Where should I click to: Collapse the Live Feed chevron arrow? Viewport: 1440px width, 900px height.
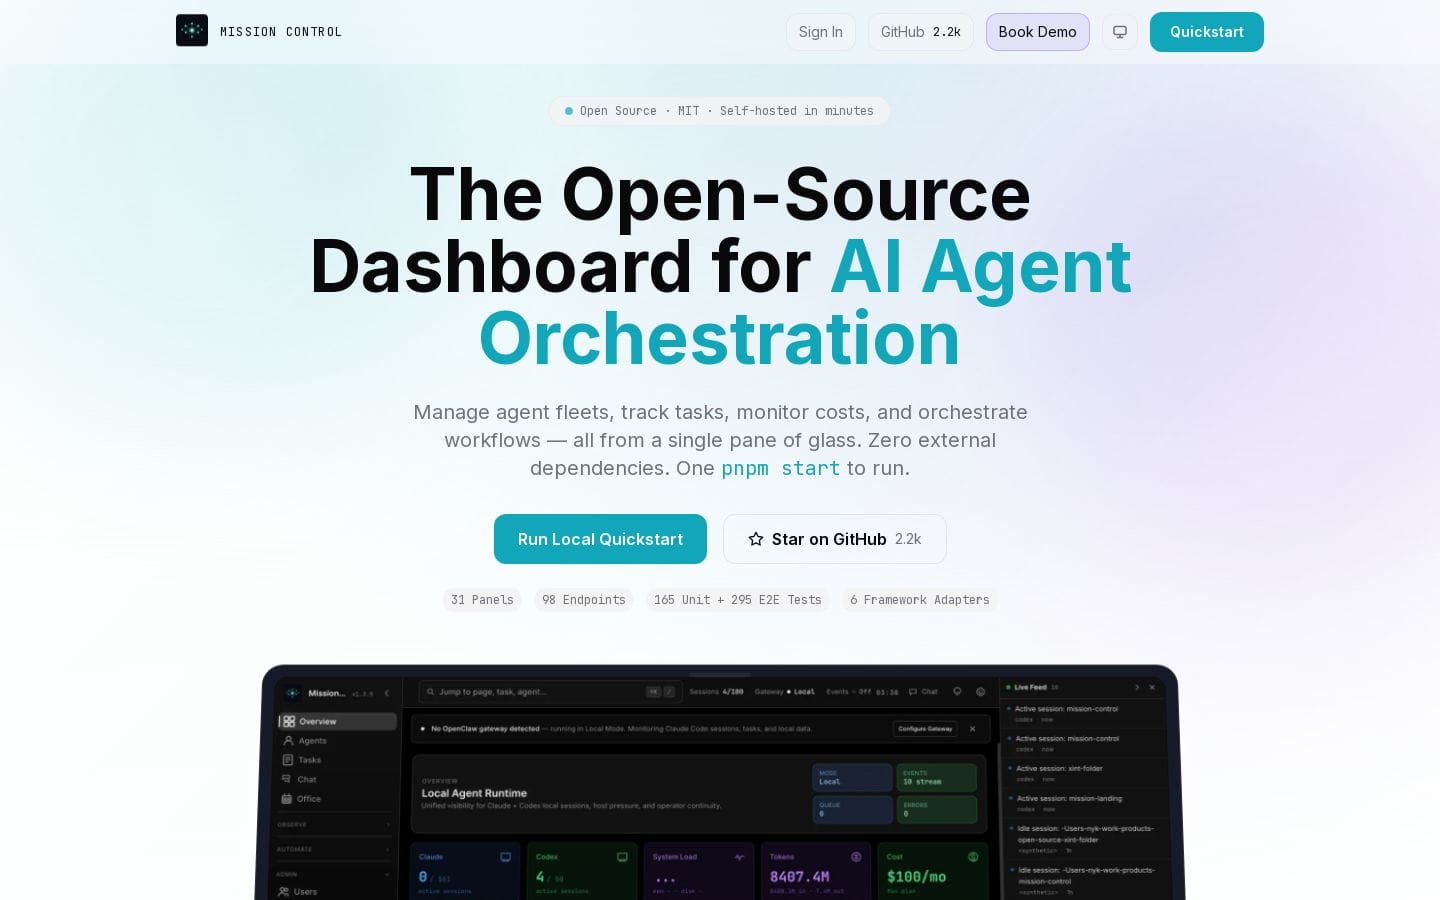pyautogui.click(x=1136, y=688)
